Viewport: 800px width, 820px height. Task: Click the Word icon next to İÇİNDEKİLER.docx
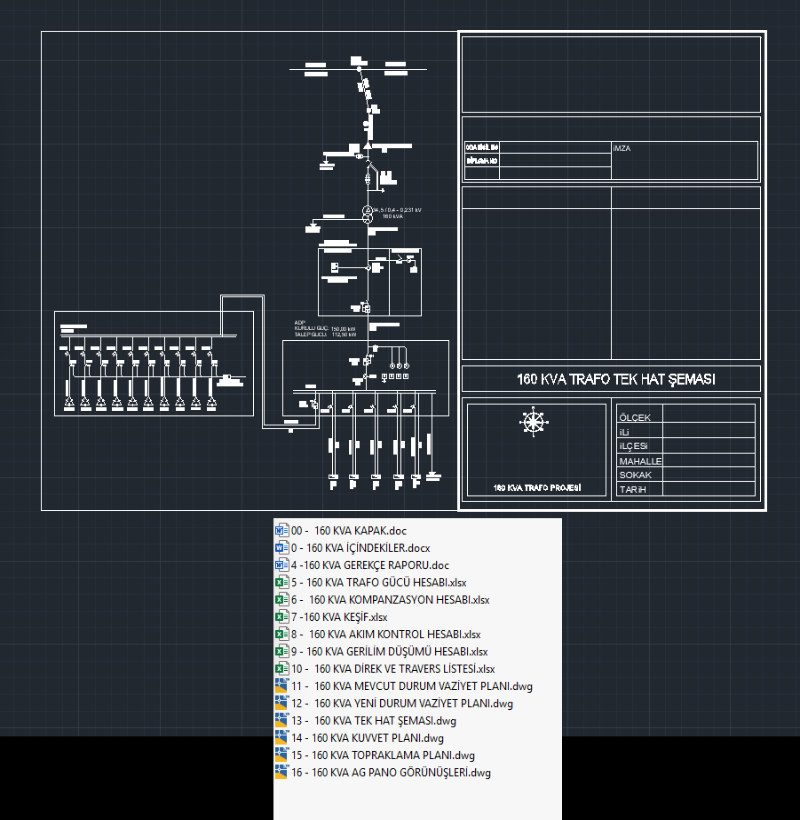pyautogui.click(x=281, y=548)
